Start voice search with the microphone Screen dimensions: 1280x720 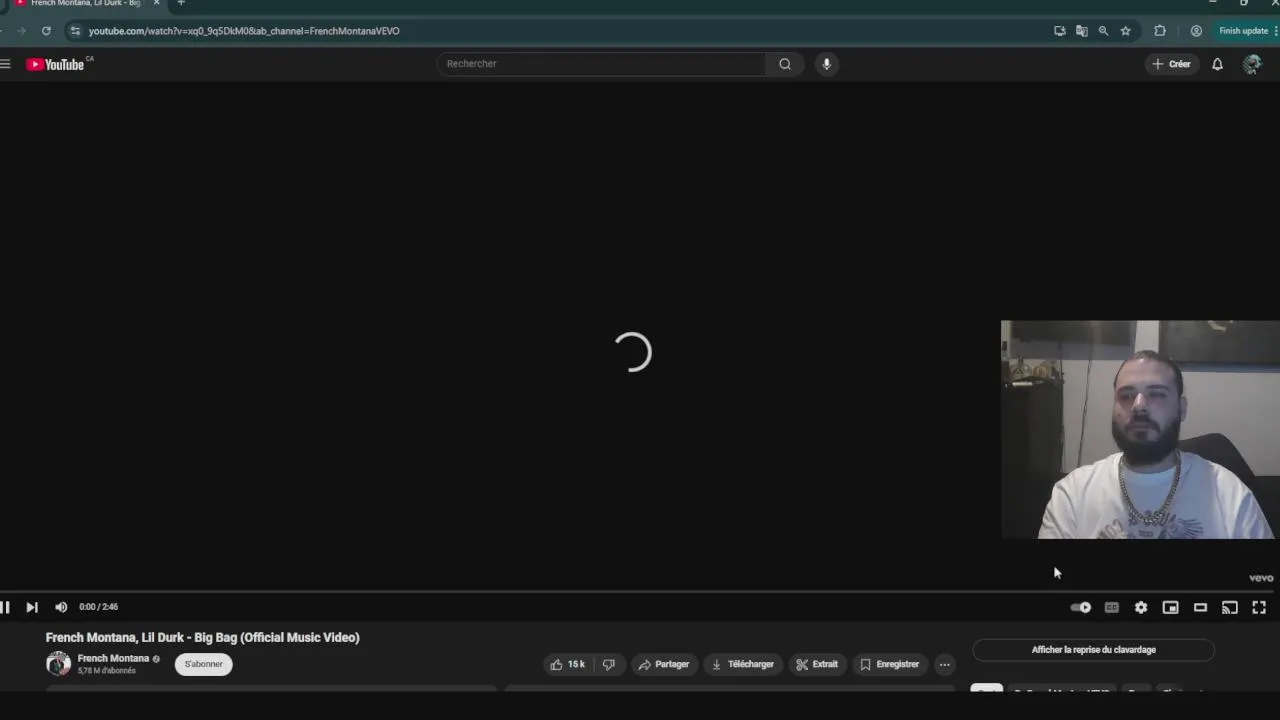point(826,64)
